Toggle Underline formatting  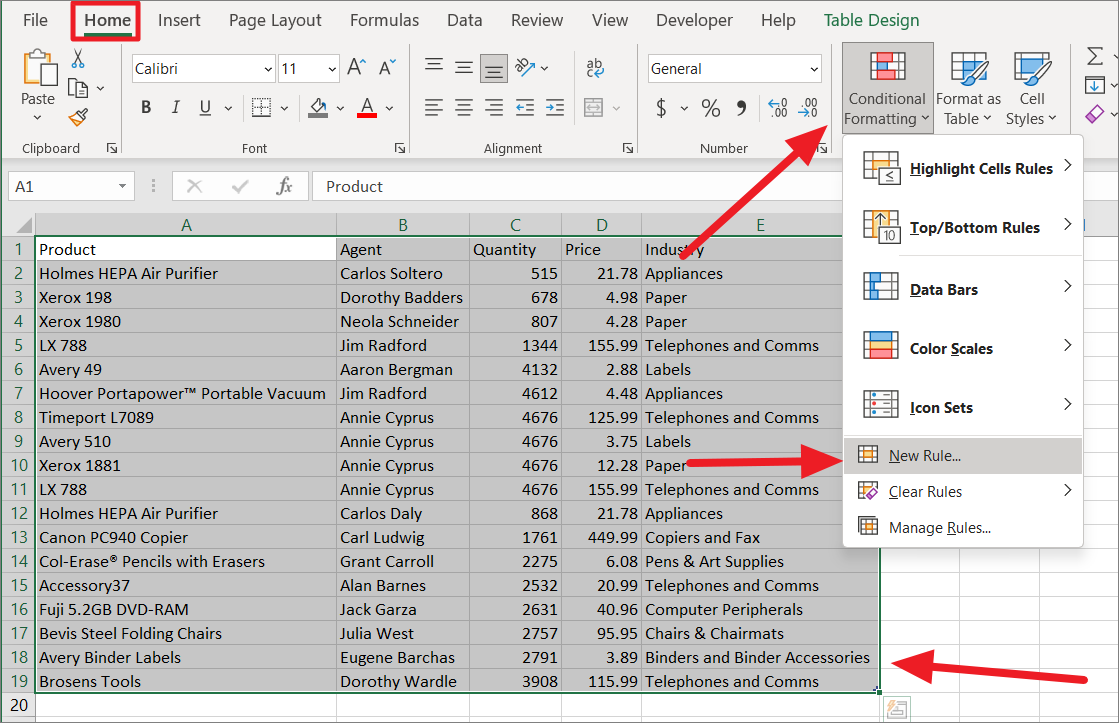205,108
